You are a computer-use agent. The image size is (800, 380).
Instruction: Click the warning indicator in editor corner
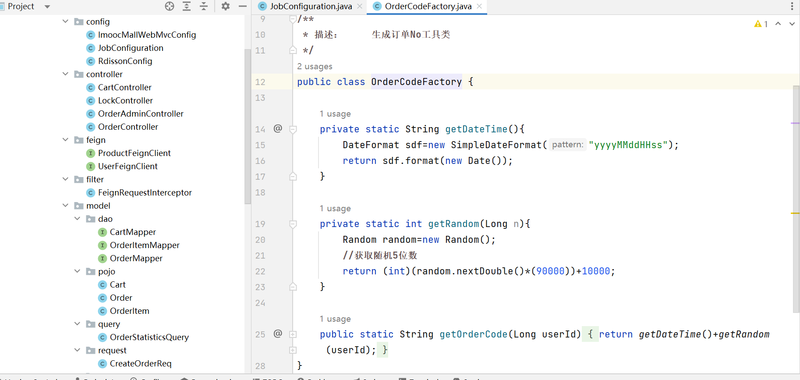761,23
